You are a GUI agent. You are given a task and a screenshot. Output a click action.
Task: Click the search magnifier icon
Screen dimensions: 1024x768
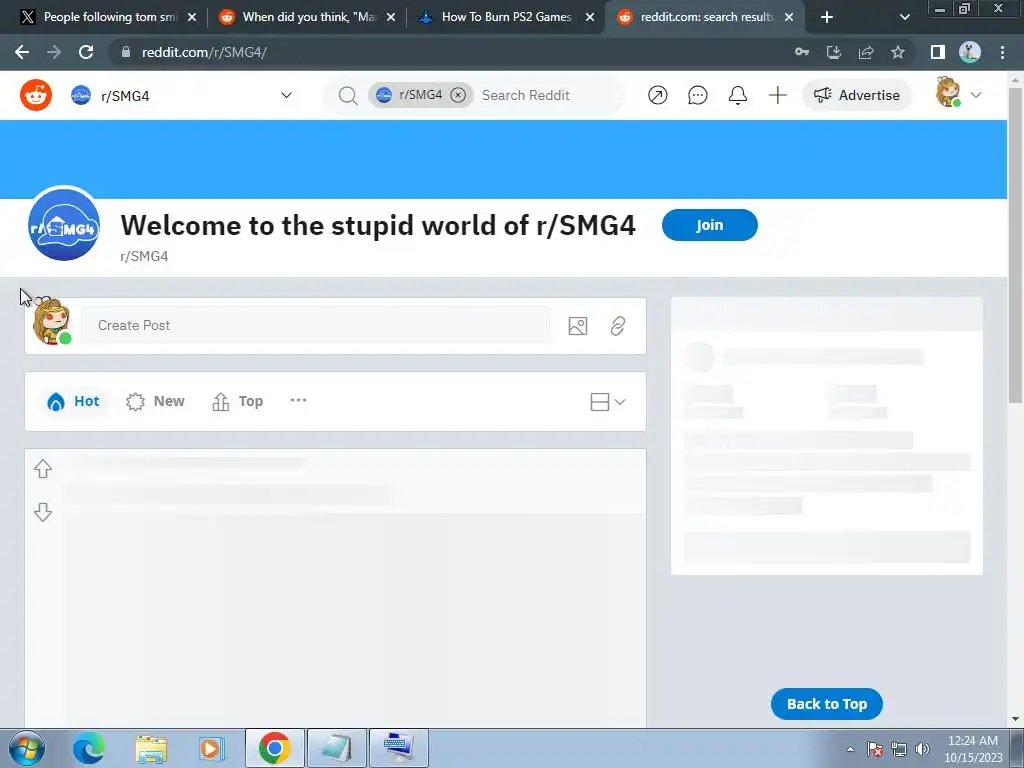(348, 95)
